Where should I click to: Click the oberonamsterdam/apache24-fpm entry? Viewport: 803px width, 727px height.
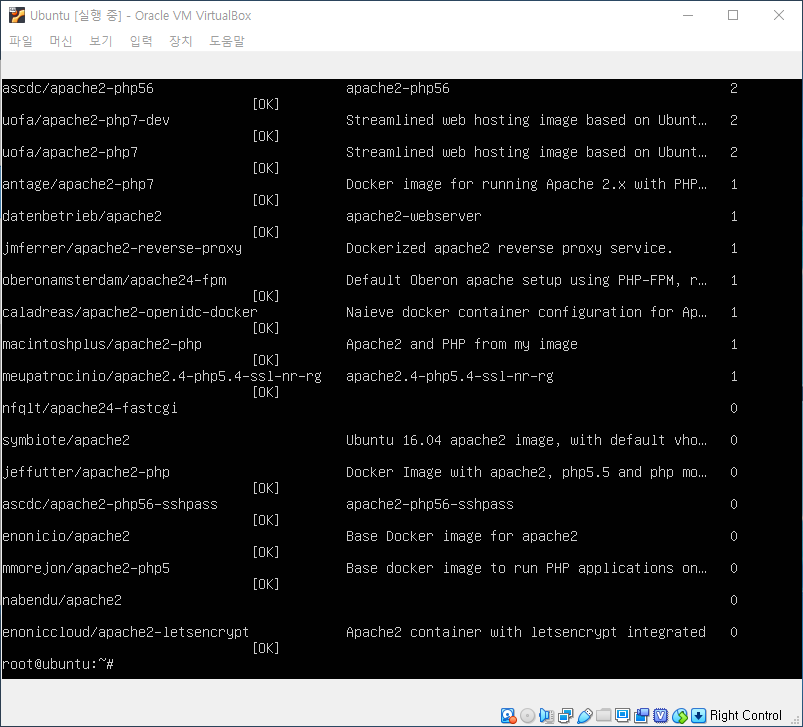(114, 280)
